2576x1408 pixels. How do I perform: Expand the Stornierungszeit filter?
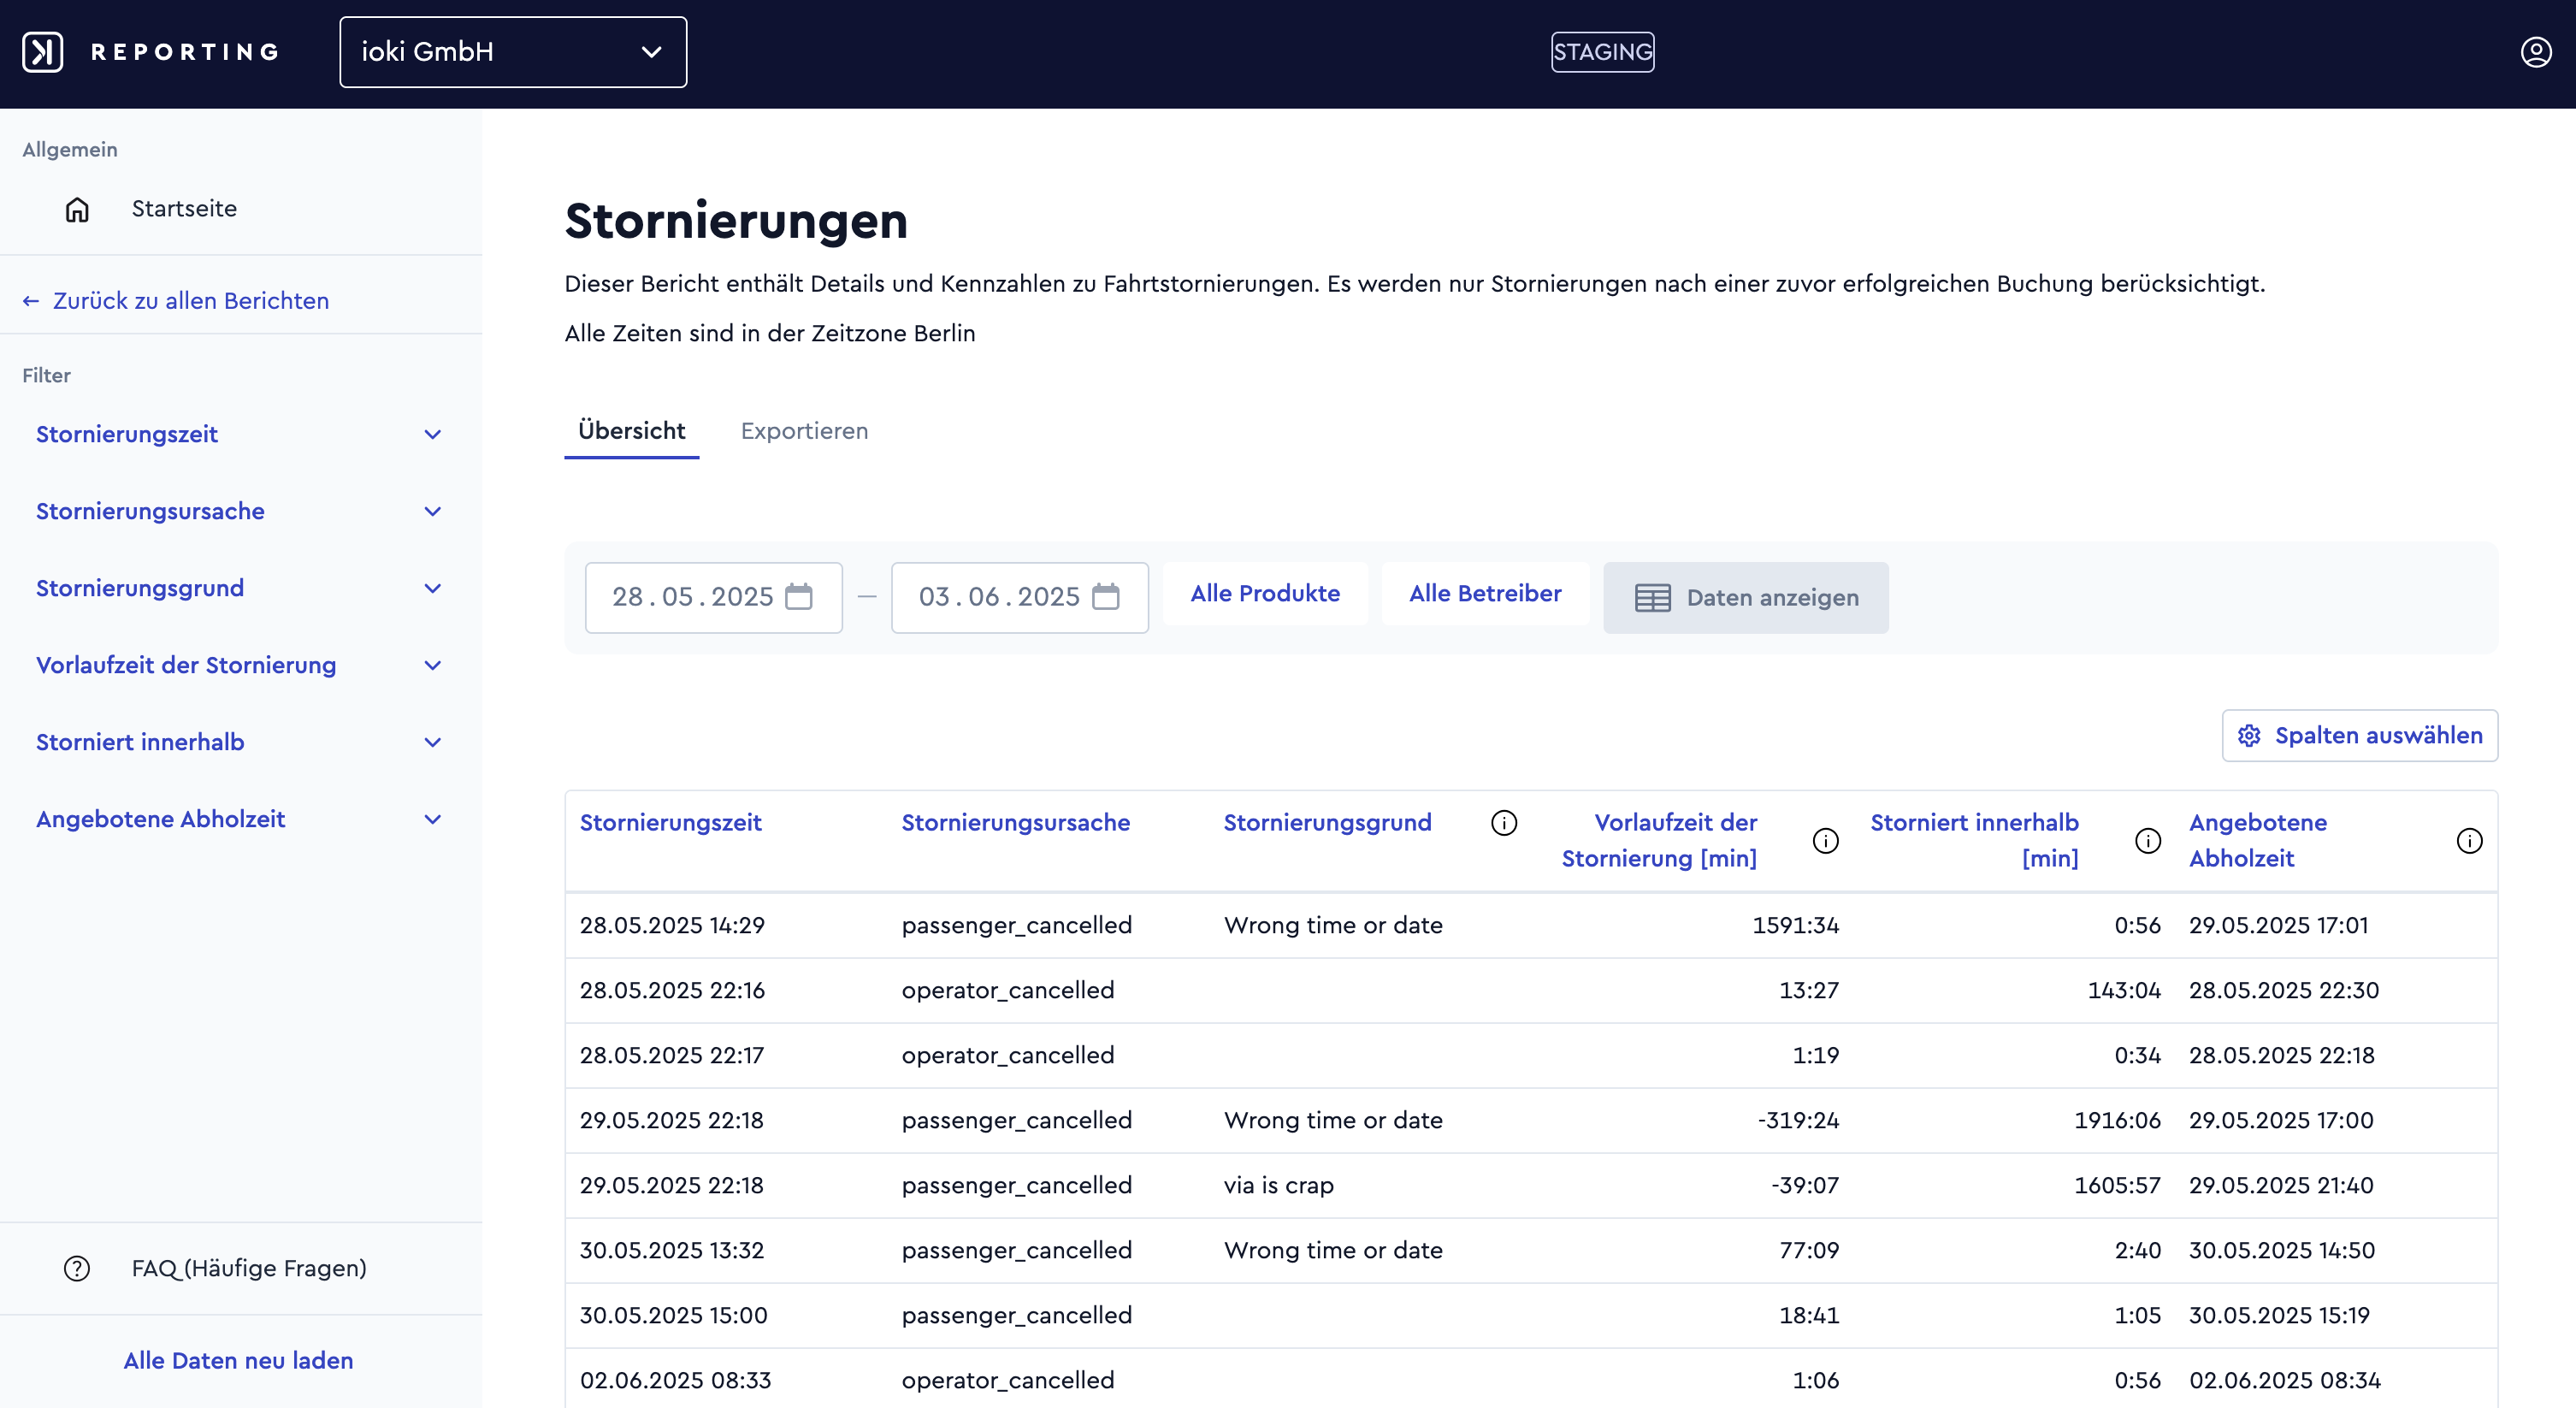tap(240, 434)
